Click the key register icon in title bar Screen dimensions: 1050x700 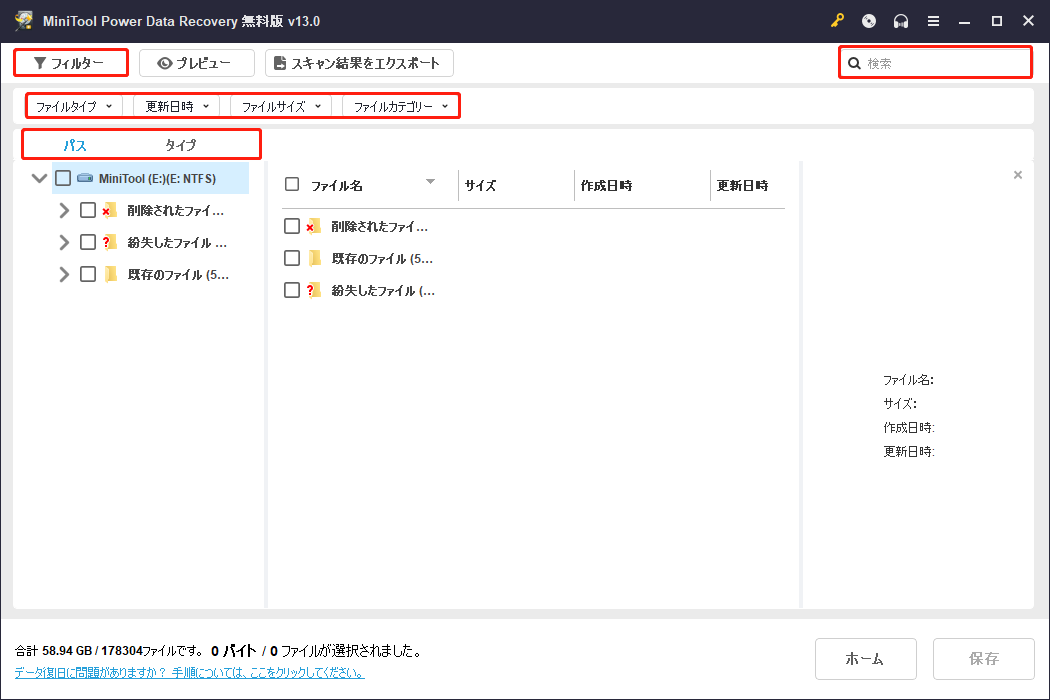click(837, 21)
